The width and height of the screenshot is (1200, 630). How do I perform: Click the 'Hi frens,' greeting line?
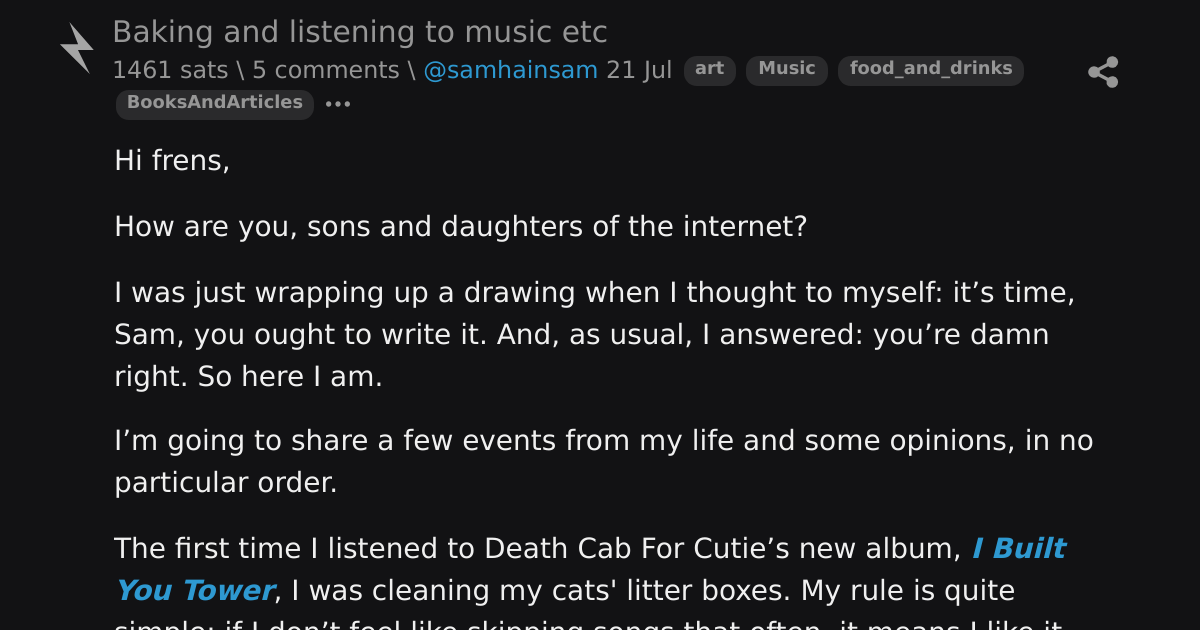172,160
